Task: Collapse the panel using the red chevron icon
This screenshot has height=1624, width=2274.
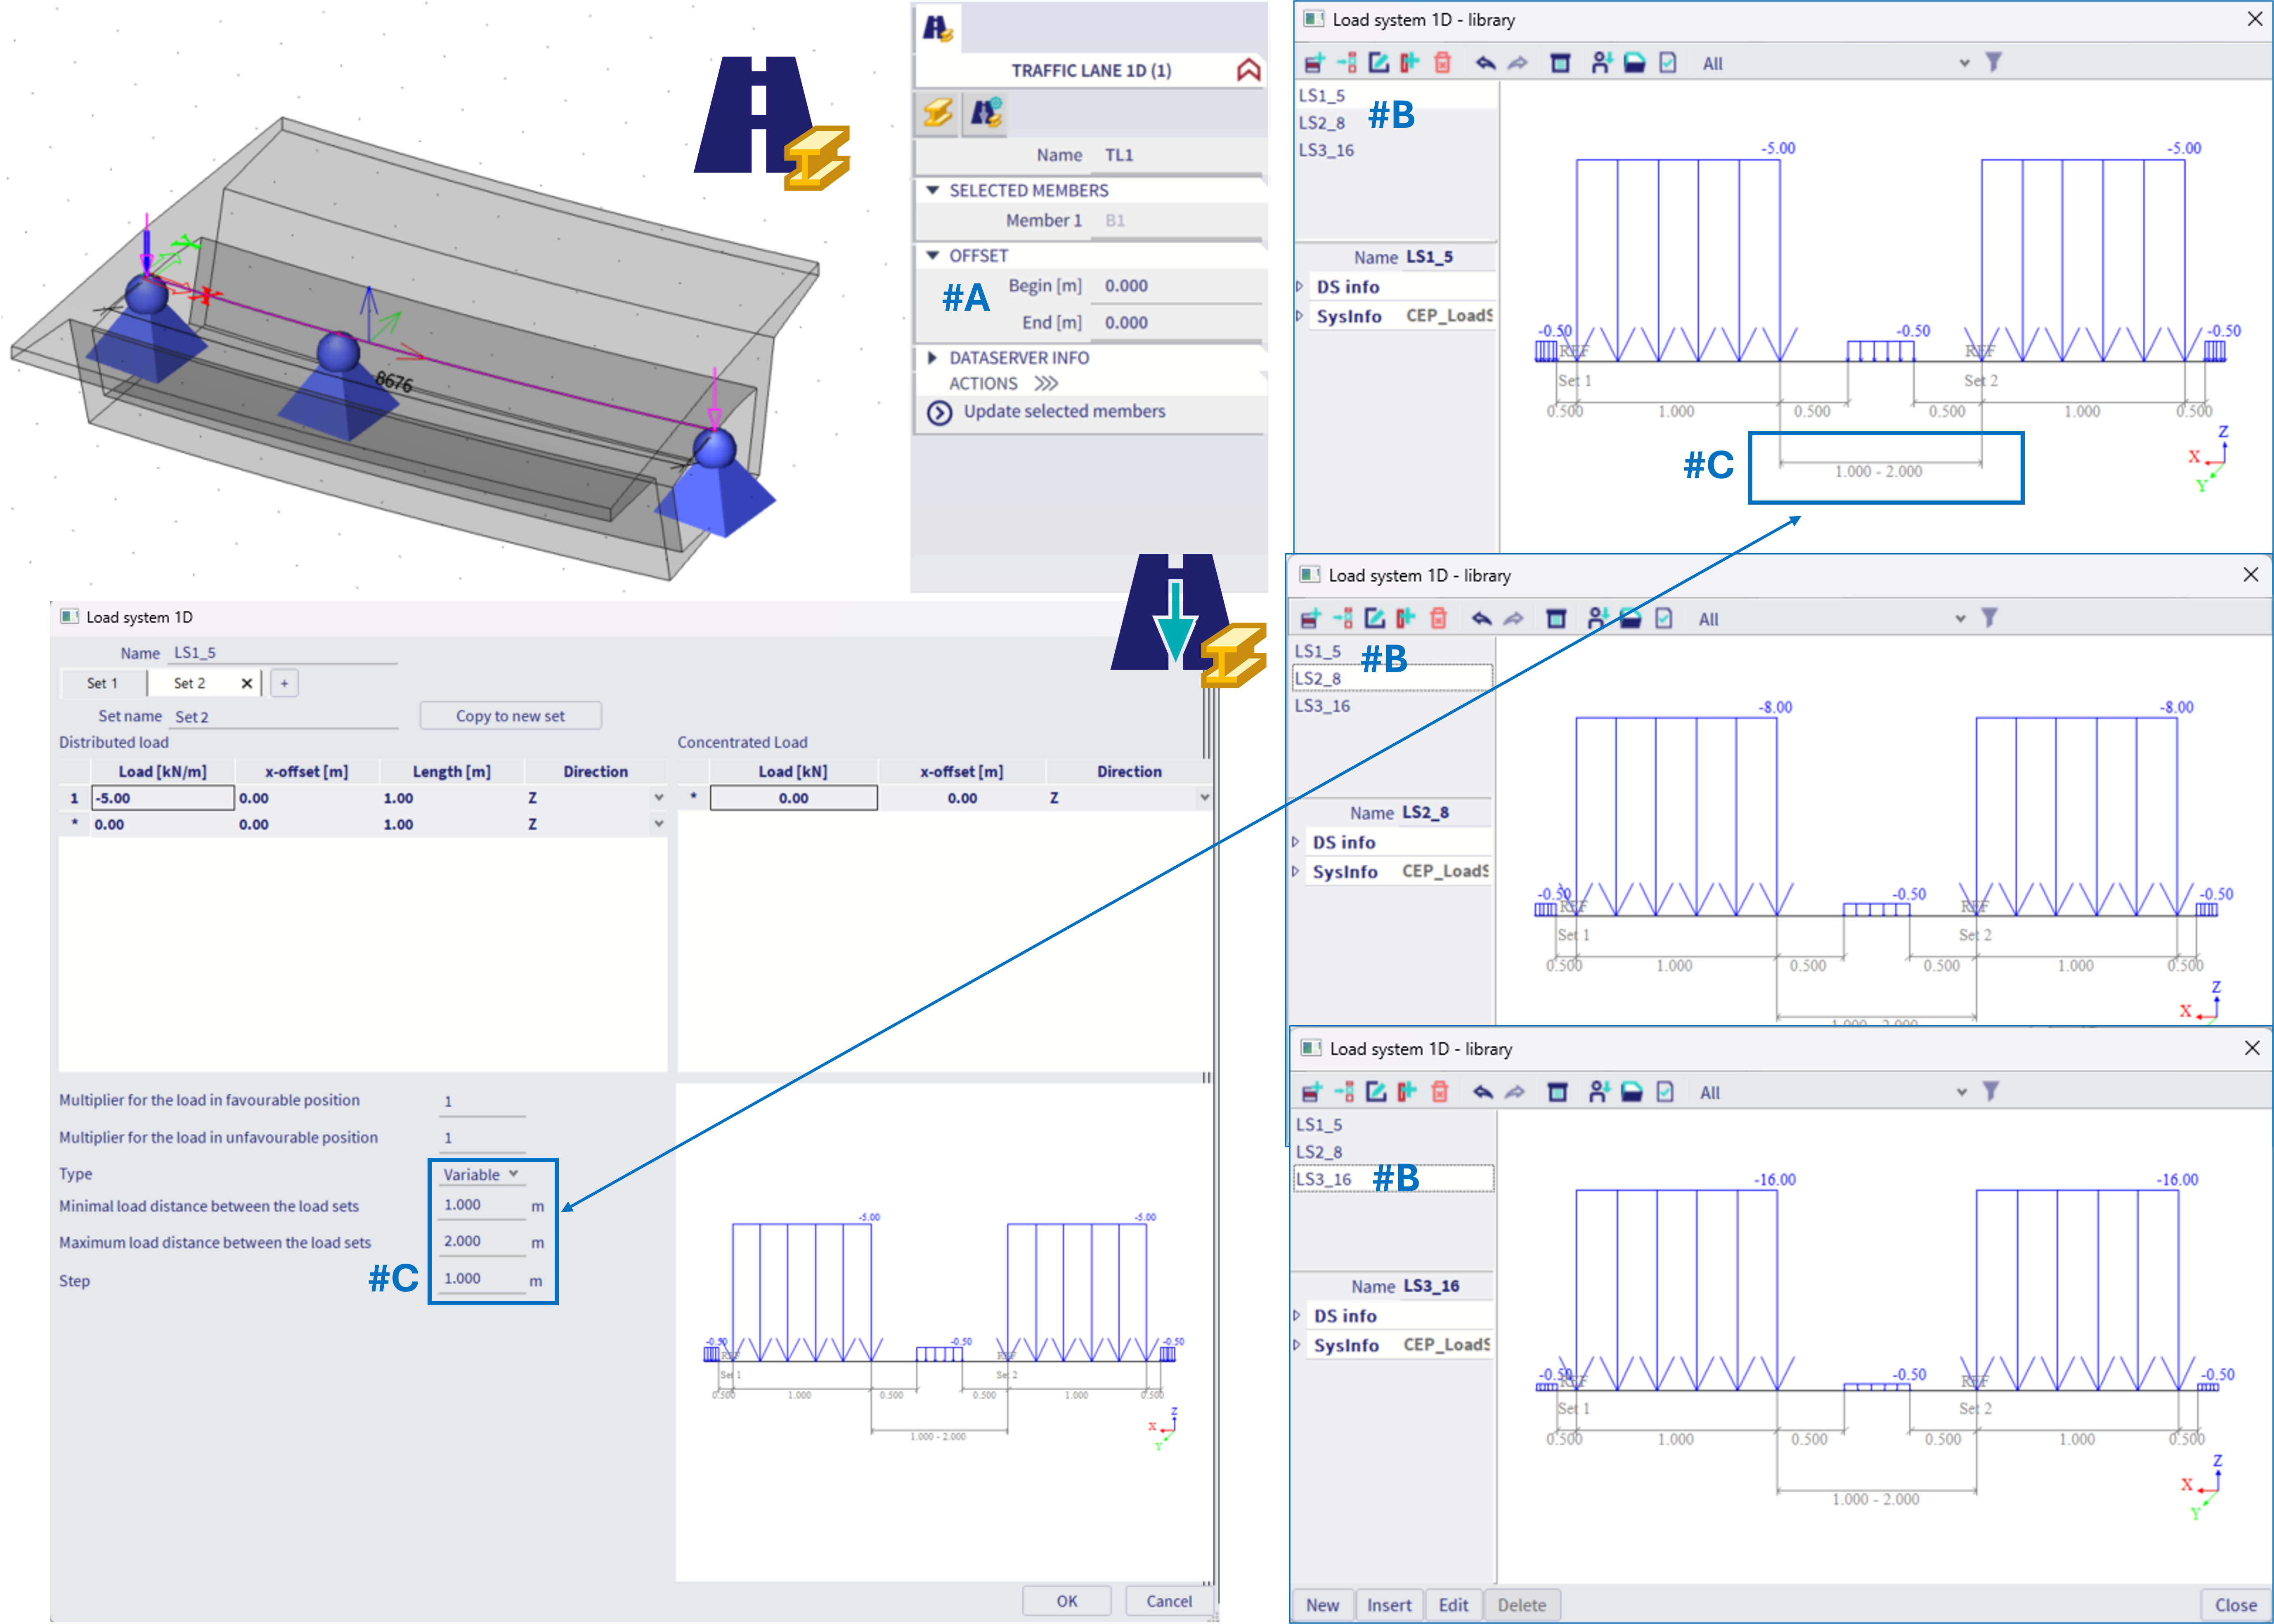Action: 1248,70
